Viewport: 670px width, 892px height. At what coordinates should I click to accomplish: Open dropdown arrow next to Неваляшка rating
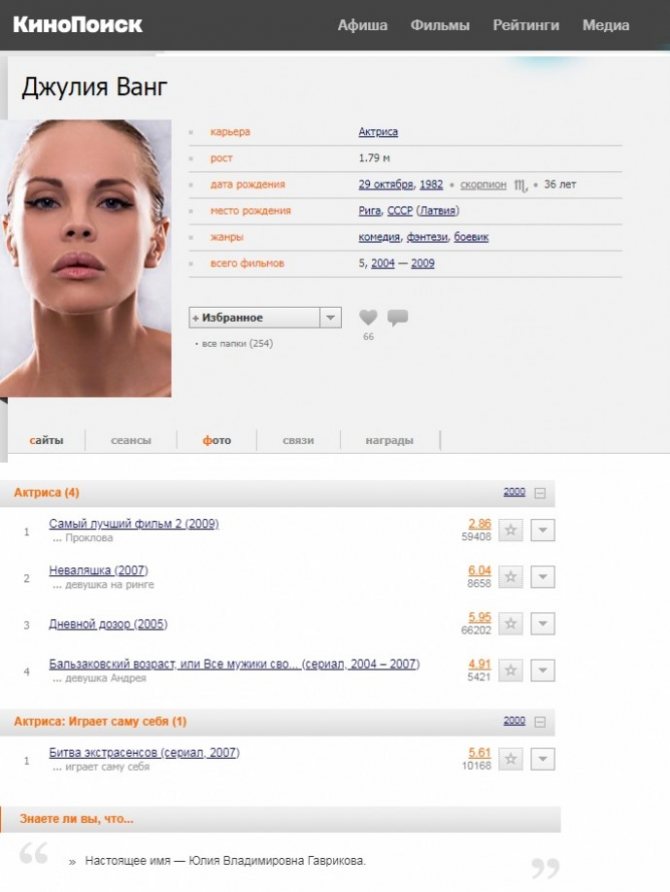(x=542, y=577)
